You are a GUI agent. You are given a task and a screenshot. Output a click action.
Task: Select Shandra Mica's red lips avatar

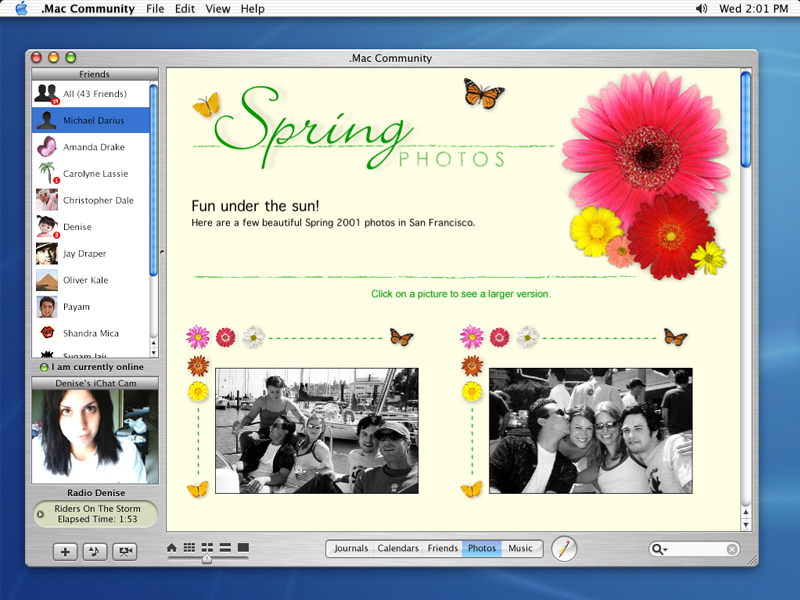click(x=47, y=333)
